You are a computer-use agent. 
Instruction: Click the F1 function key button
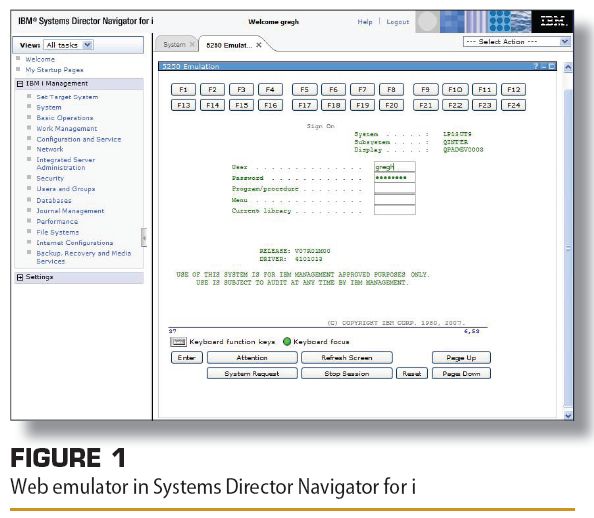(183, 89)
